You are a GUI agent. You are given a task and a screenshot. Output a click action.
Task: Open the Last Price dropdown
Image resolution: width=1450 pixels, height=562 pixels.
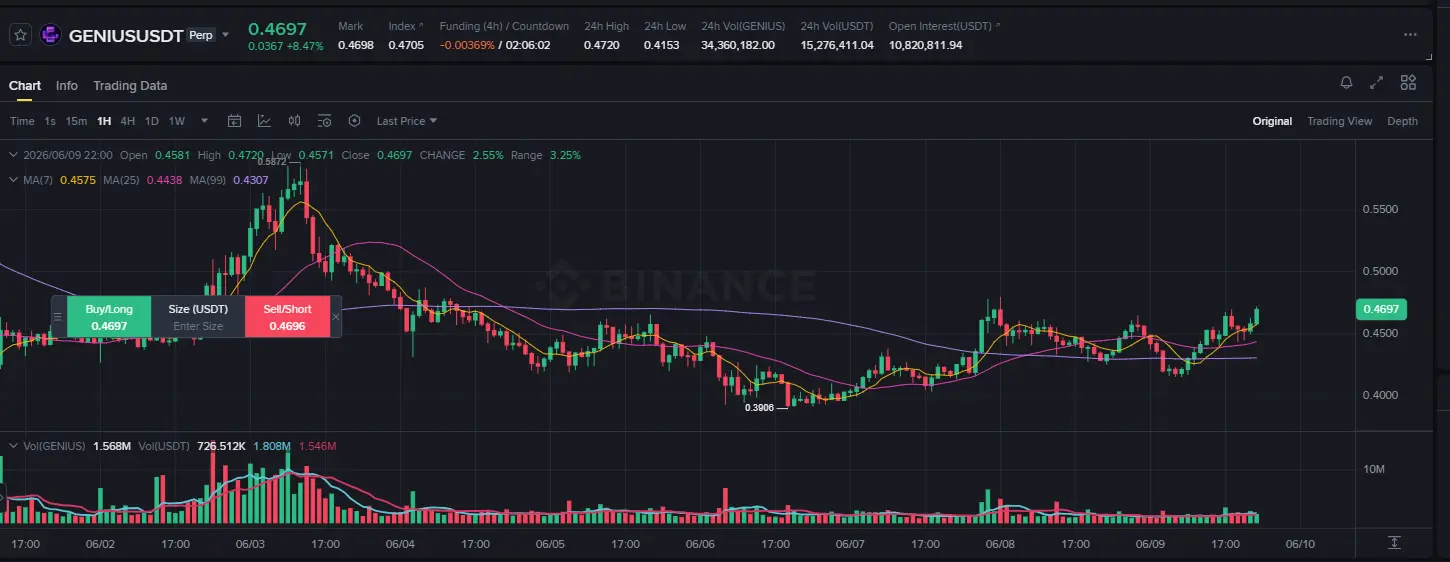pos(407,121)
